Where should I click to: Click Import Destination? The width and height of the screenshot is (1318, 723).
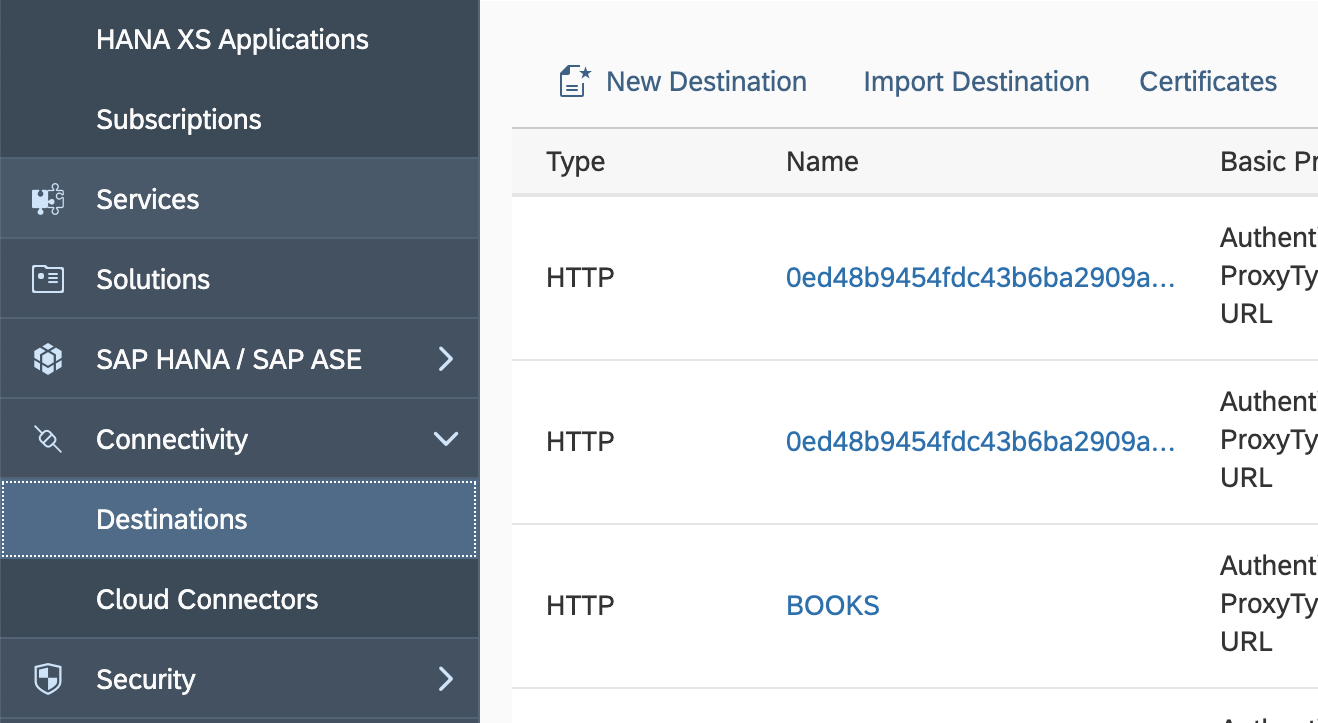[976, 81]
